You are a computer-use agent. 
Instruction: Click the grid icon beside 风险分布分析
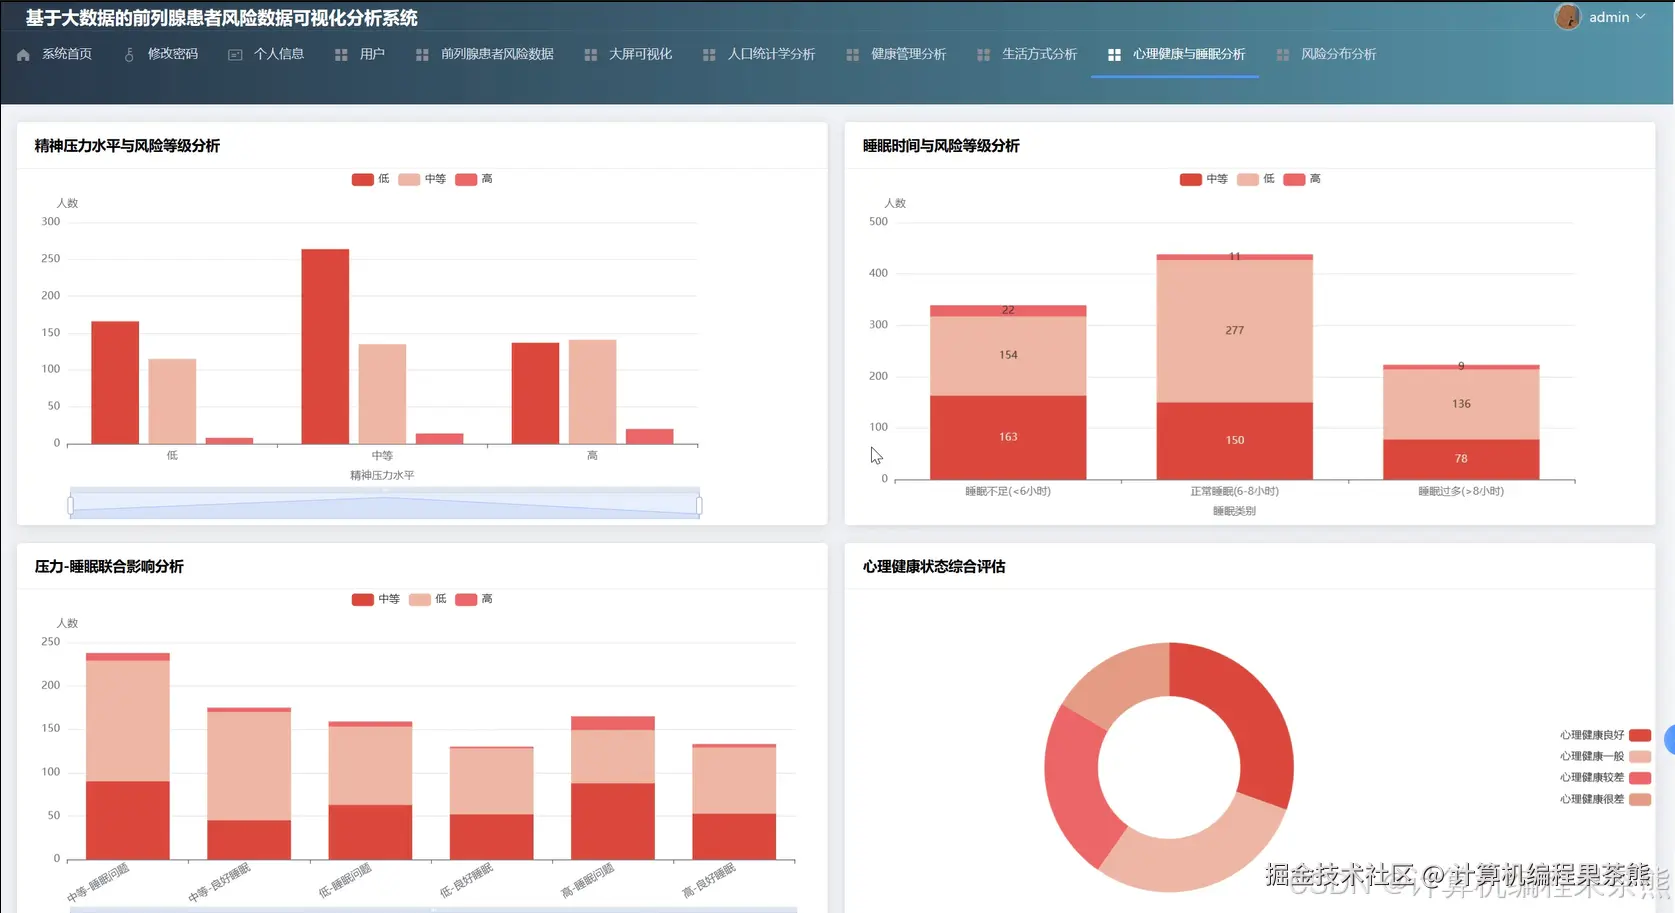click(1282, 55)
